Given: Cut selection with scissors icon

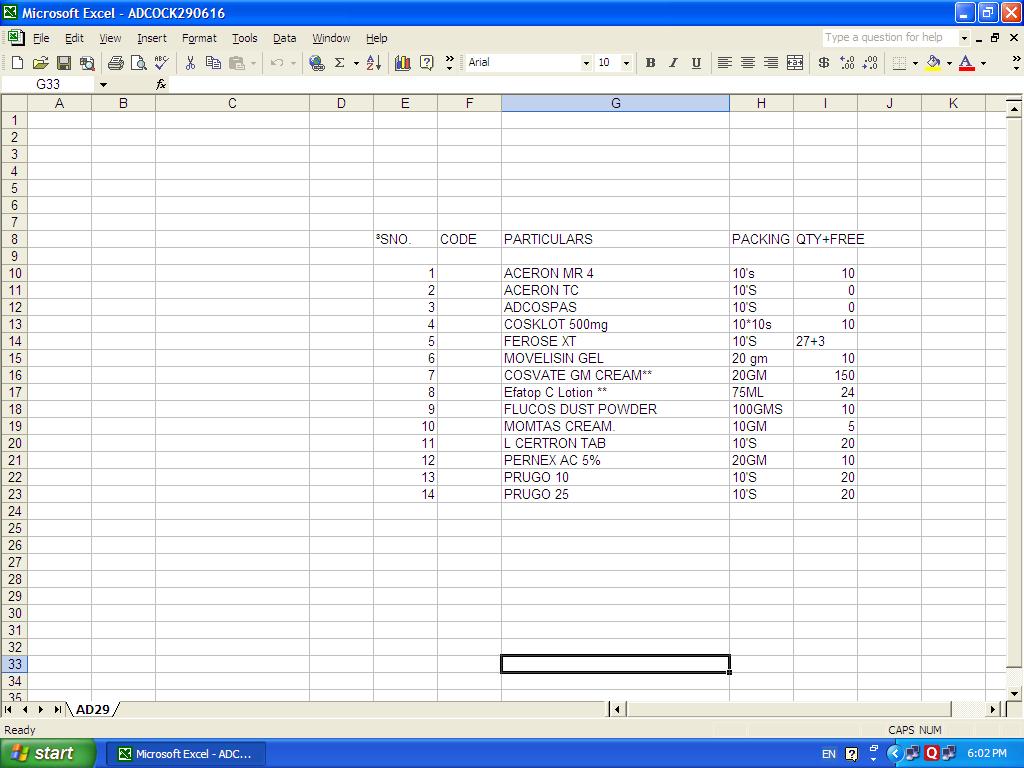Looking at the screenshot, I should (x=190, y=63).
